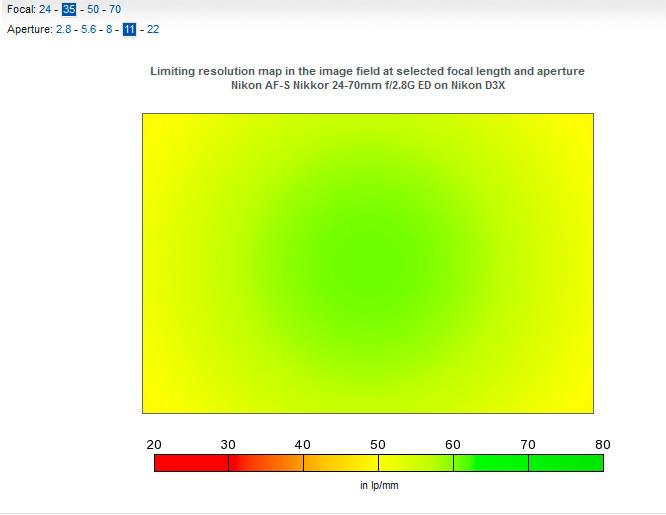Click the 'Aperture:' label
The image size is (666, 515).
click(x=30, y=29)
